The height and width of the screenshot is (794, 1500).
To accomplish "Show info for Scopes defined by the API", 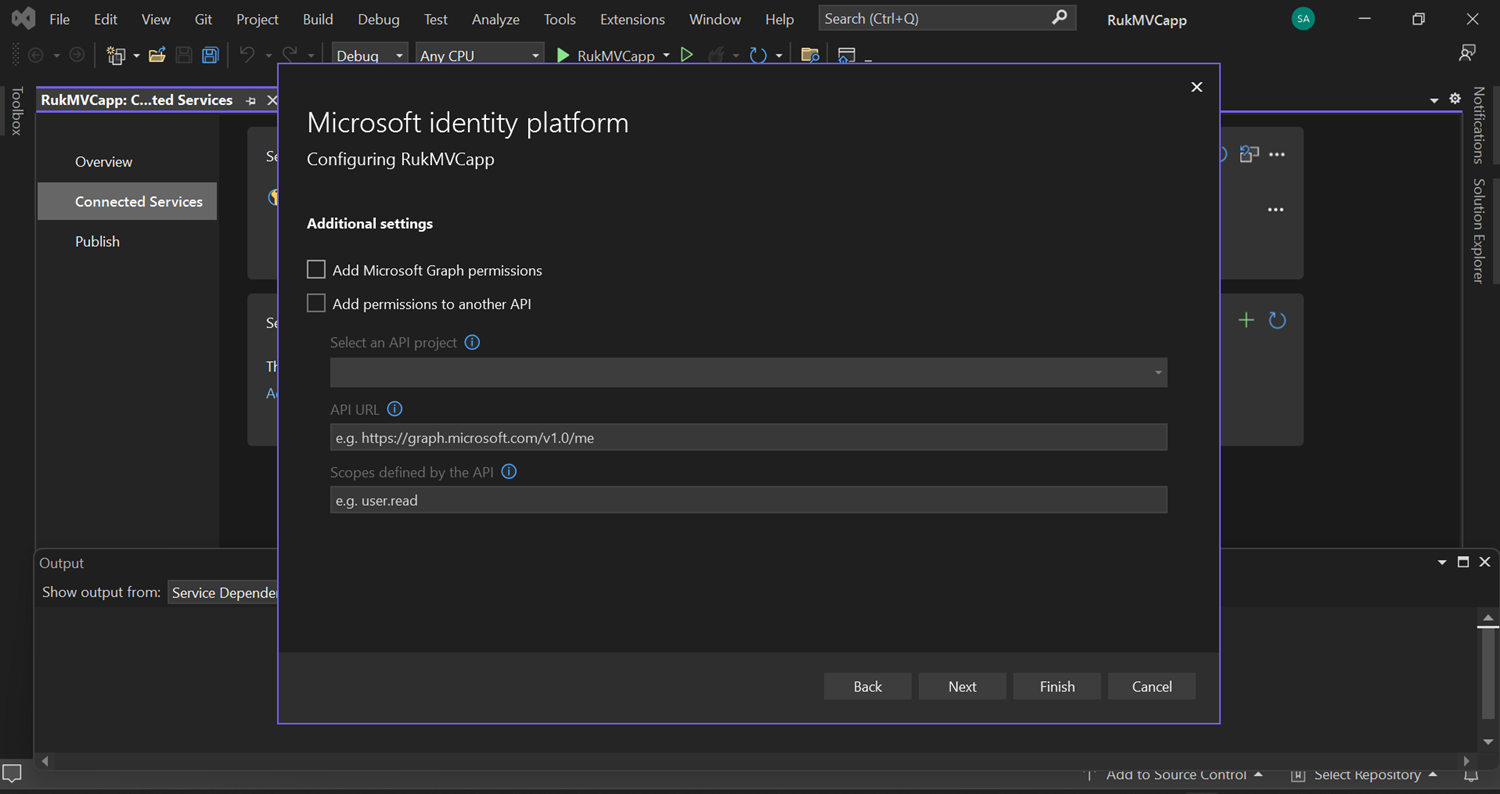I will click(509, 472).
